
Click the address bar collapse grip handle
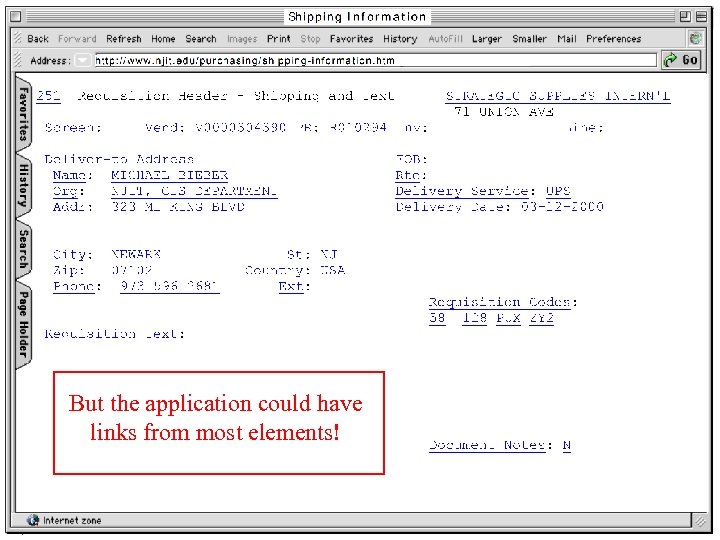(x=18, y=60)
